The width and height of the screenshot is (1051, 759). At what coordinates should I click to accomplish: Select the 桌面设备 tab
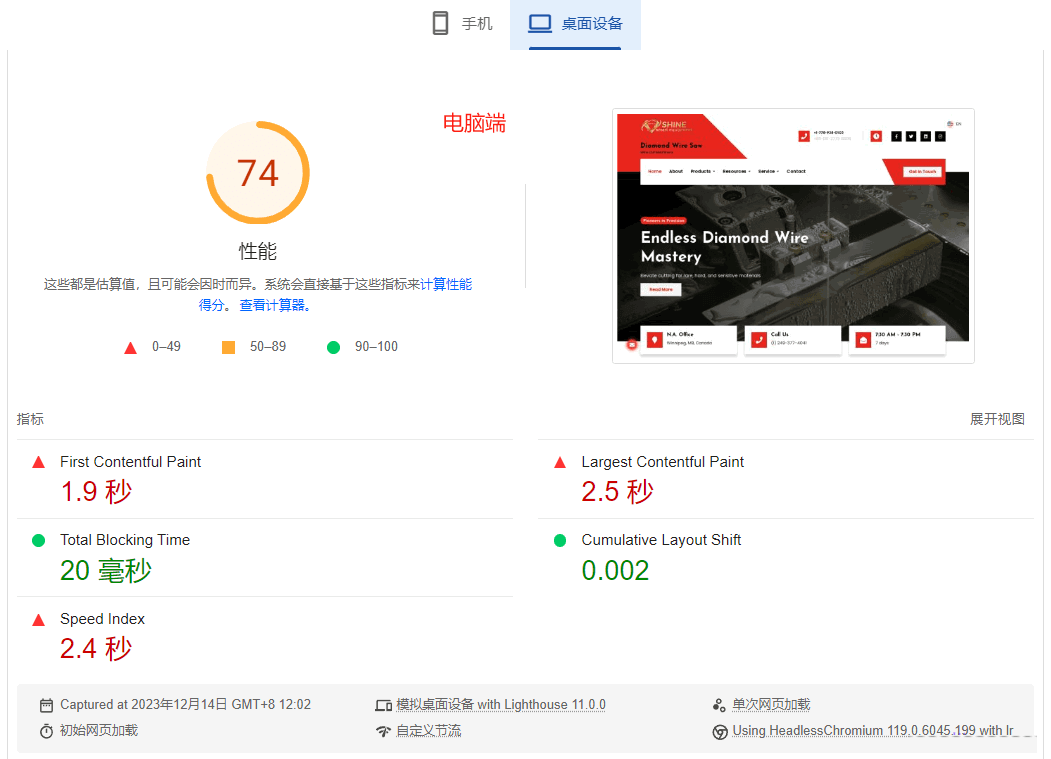575,24
